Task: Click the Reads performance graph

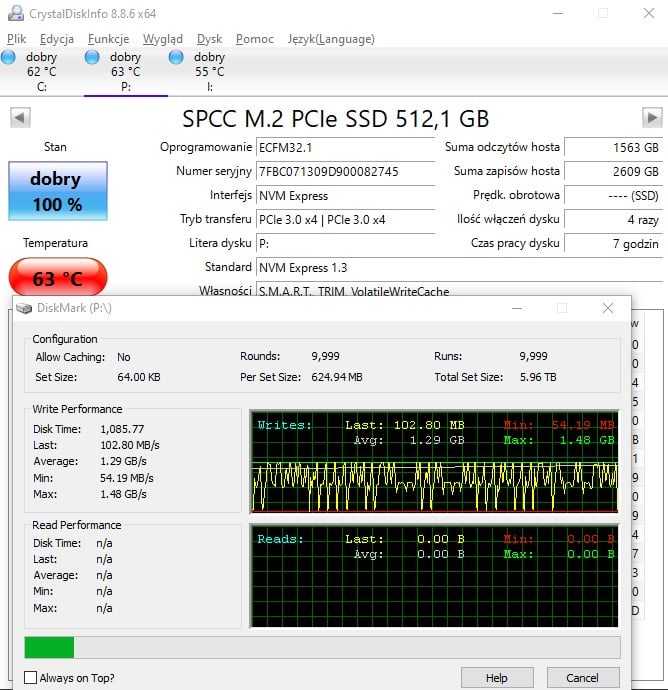Action: [434, 576]
